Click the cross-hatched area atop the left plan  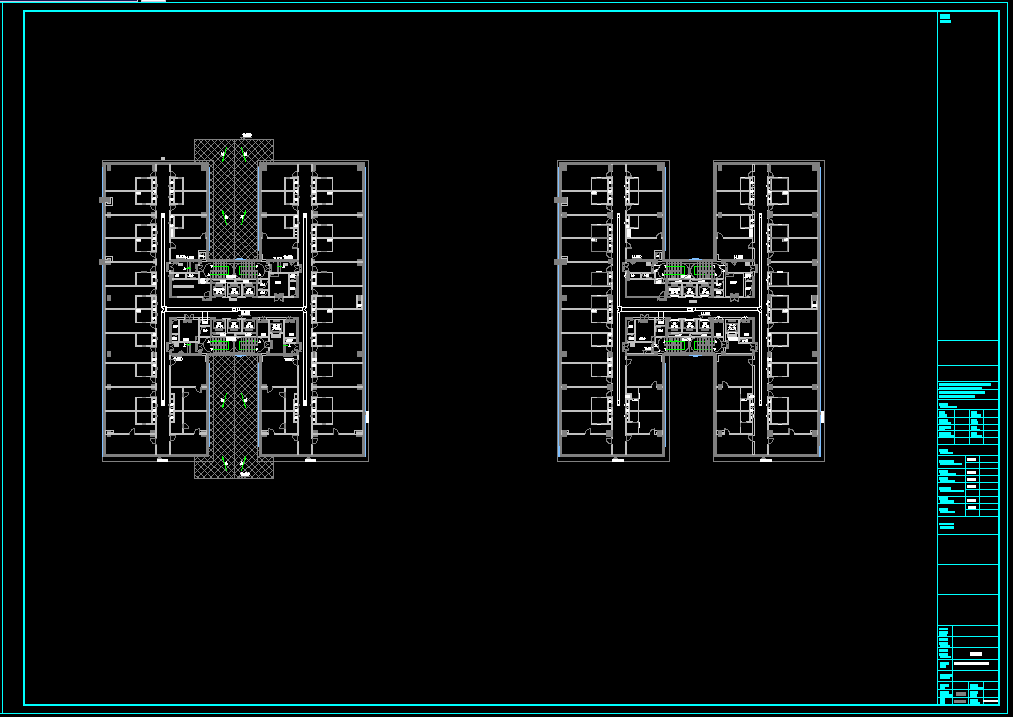(234, 200)
